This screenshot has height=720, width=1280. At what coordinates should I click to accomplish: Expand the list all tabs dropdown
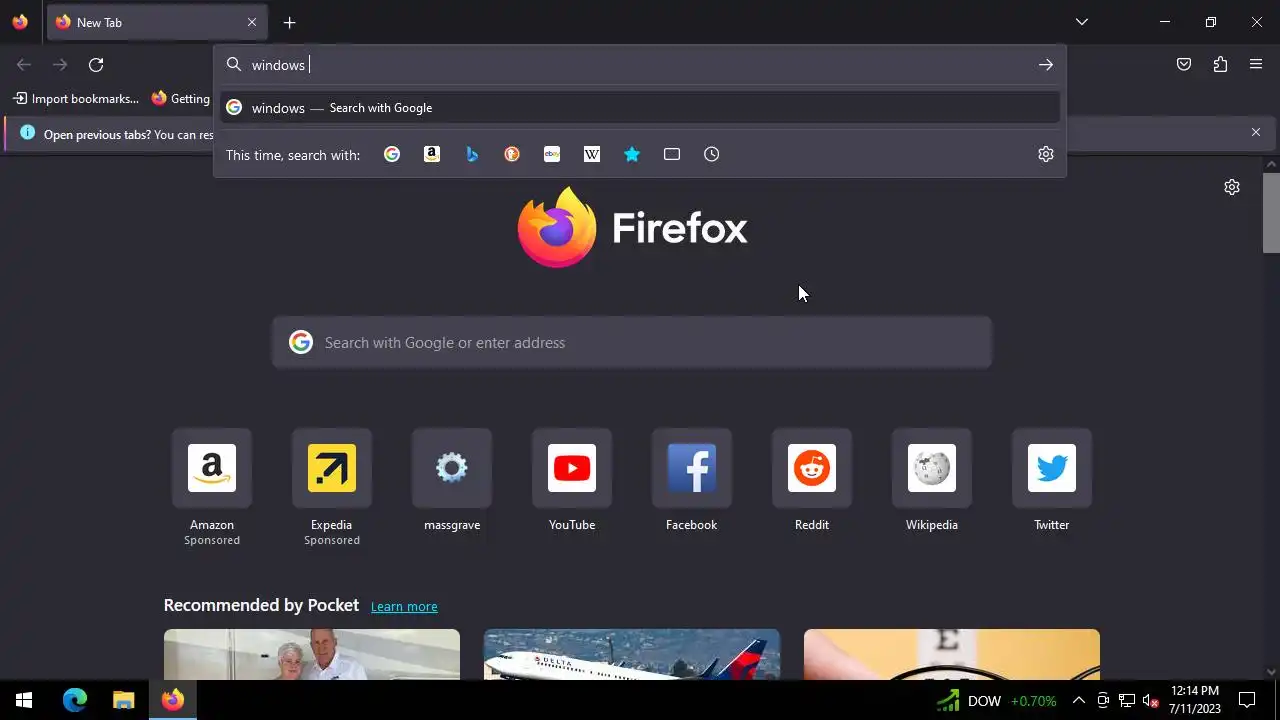click(x=1082, y=22)
